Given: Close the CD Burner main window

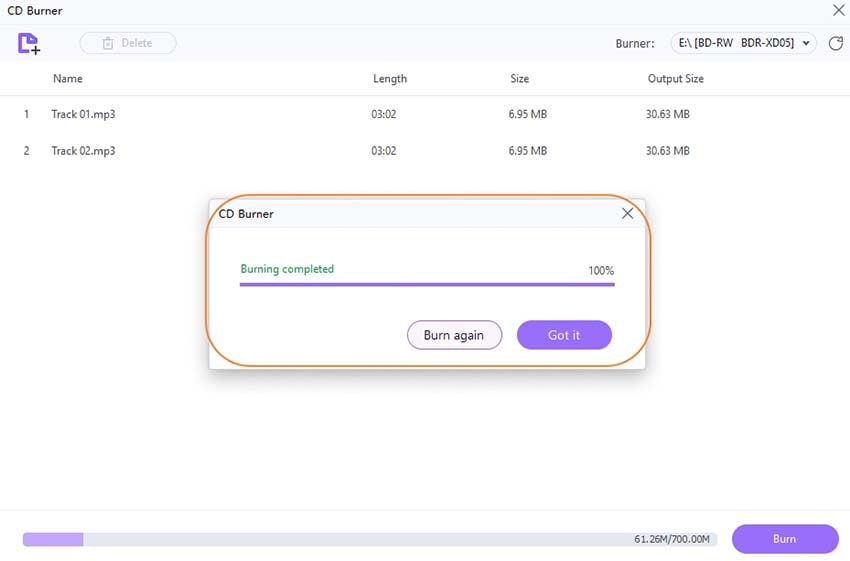Looking at the screenshot, I should tap(838, 10).
